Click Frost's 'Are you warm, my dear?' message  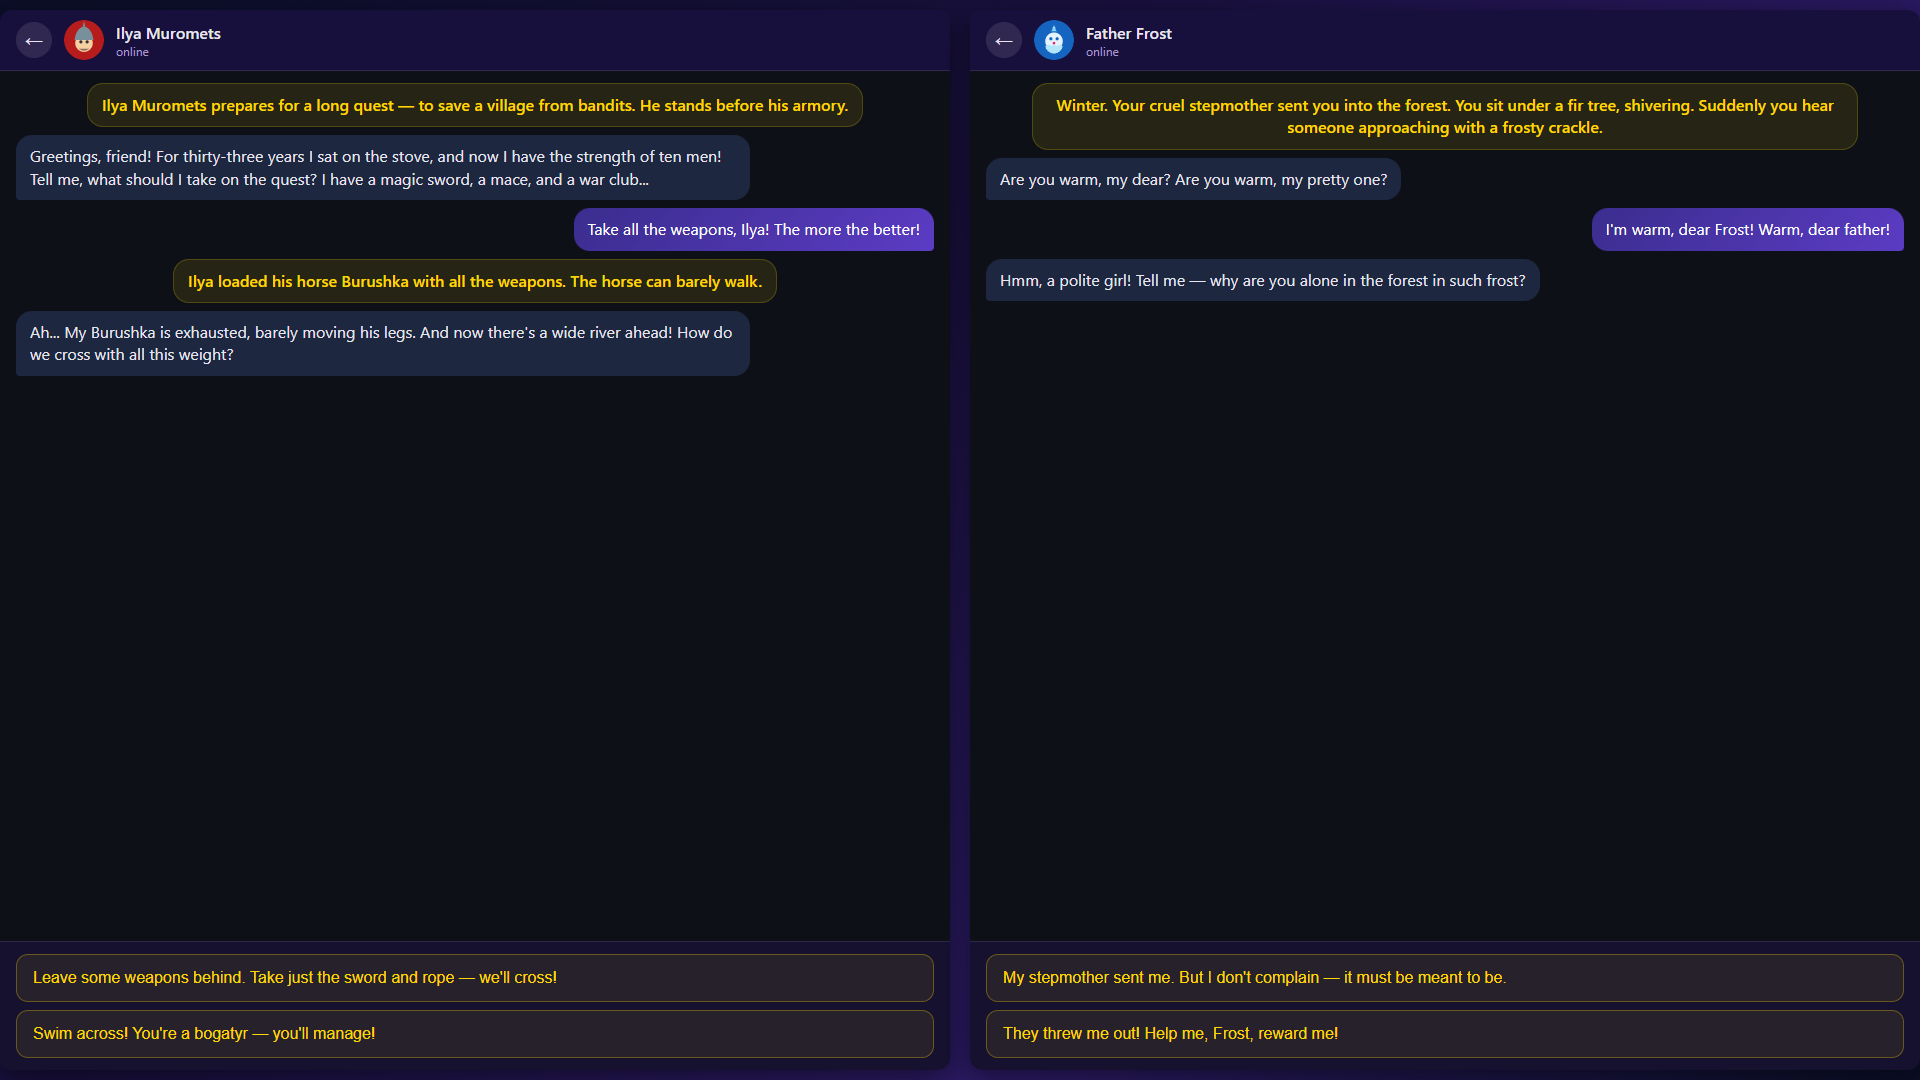[1193, 179]
